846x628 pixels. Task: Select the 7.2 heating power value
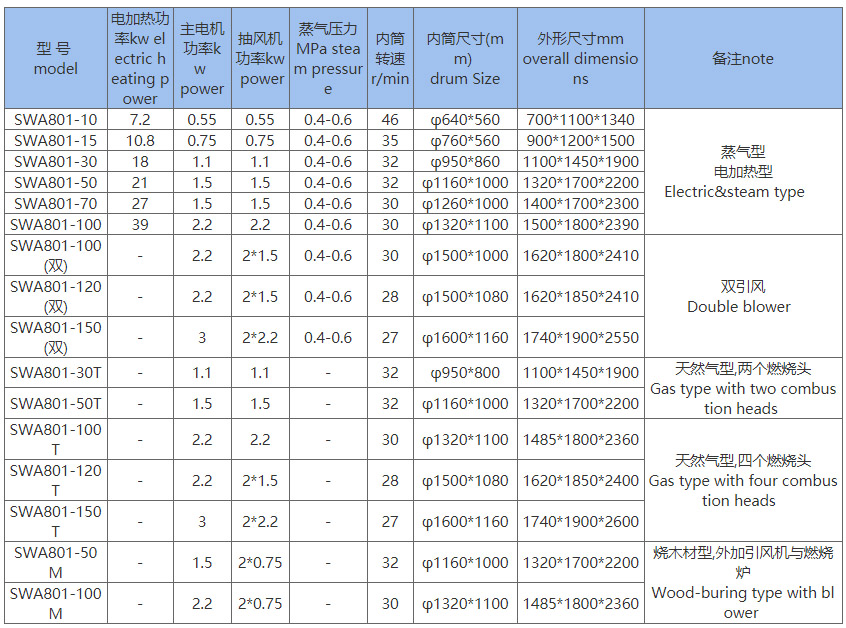coord(140,120)
